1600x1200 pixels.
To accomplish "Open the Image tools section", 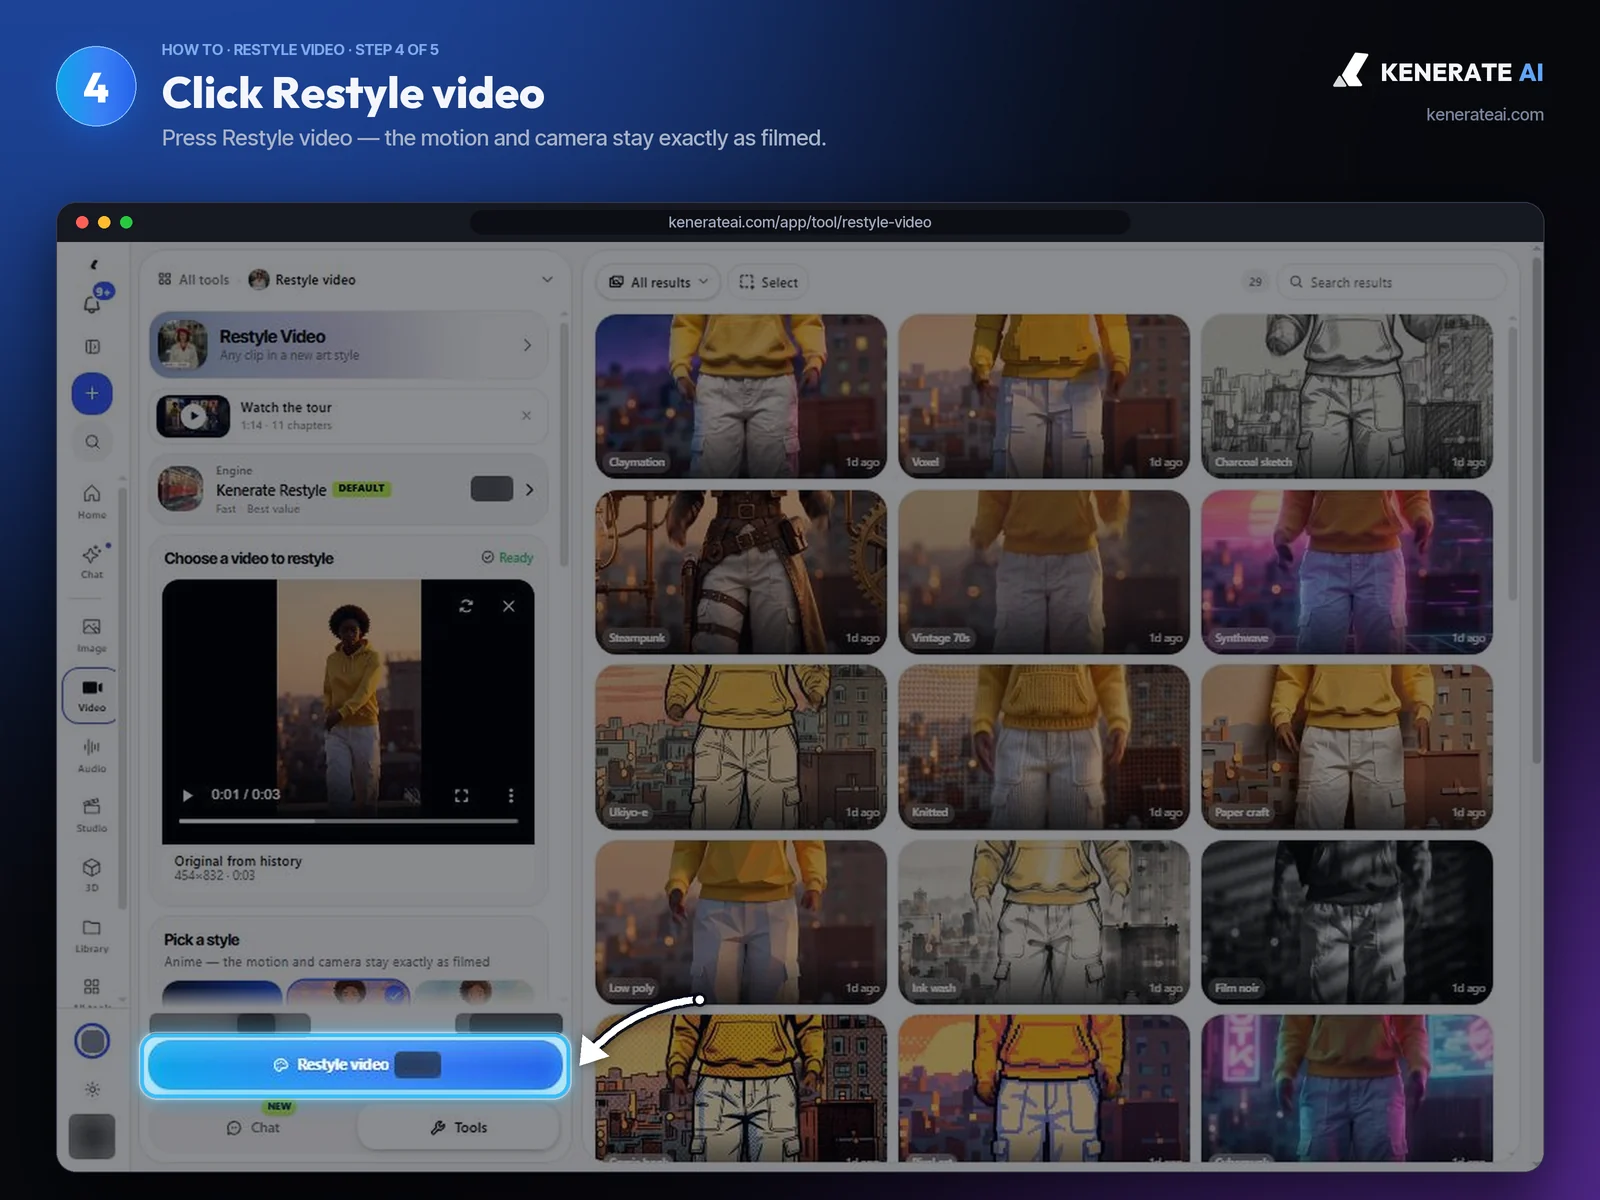I will [92, 634].
